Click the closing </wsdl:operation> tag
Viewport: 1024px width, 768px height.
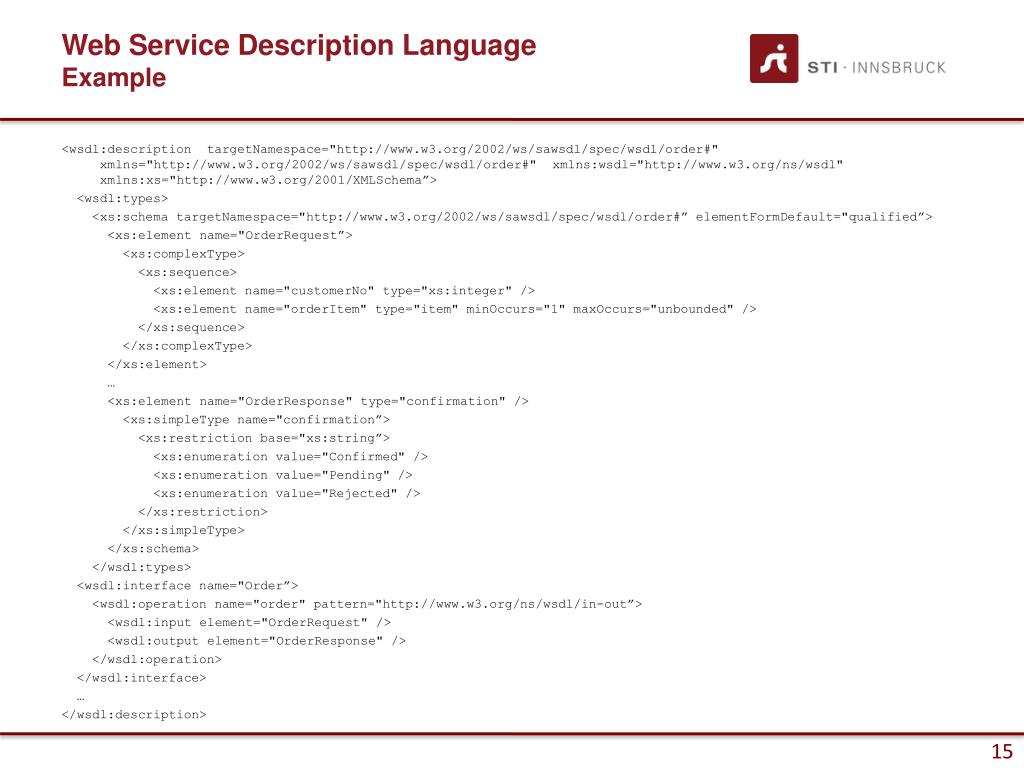pyautogui.click(x=157, y=660)
